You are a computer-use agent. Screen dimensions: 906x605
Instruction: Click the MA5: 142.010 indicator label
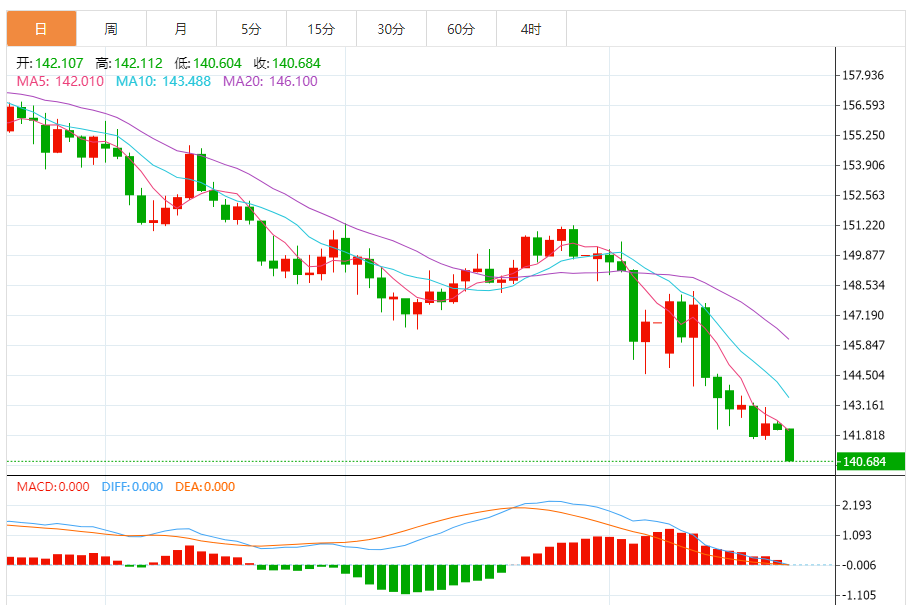pyautogui.click(x=60, y=81)
